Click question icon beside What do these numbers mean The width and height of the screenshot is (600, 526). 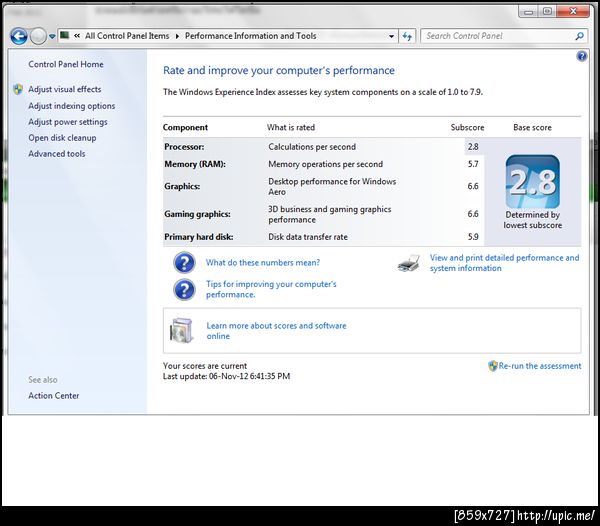184,263
